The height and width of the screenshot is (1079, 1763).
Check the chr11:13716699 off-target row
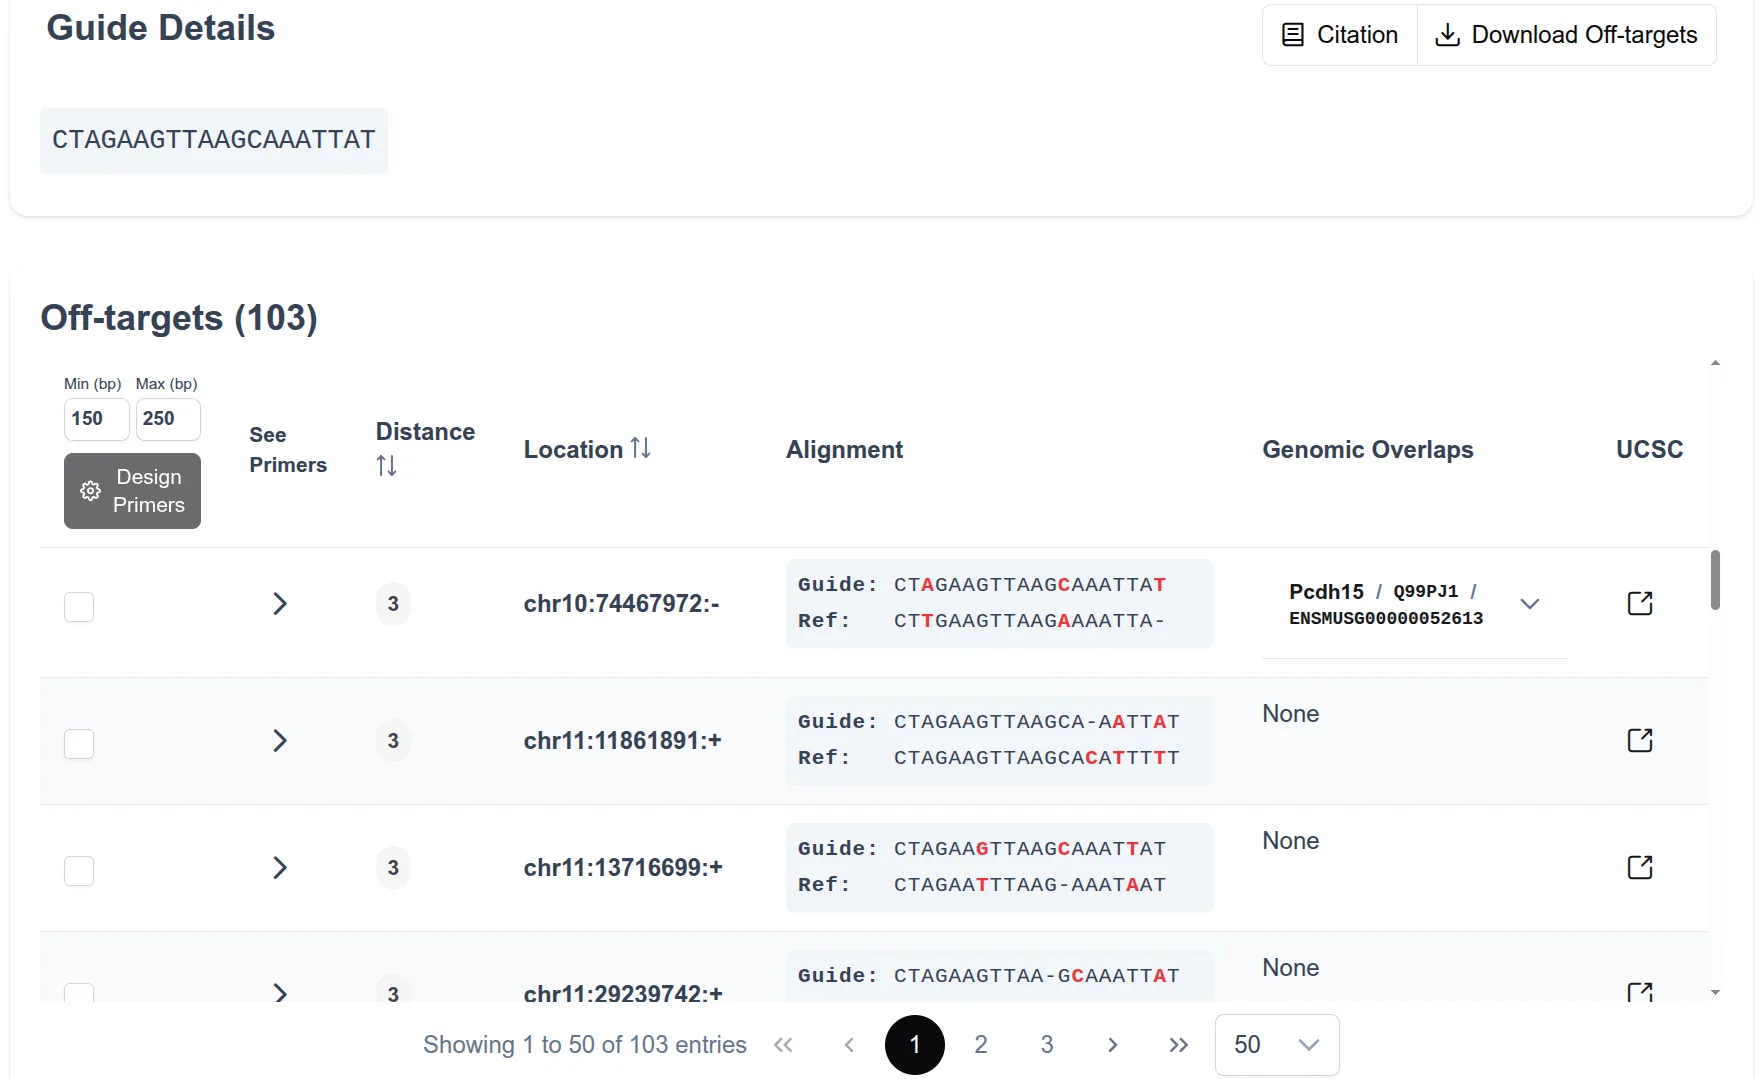tap(79, 871)
